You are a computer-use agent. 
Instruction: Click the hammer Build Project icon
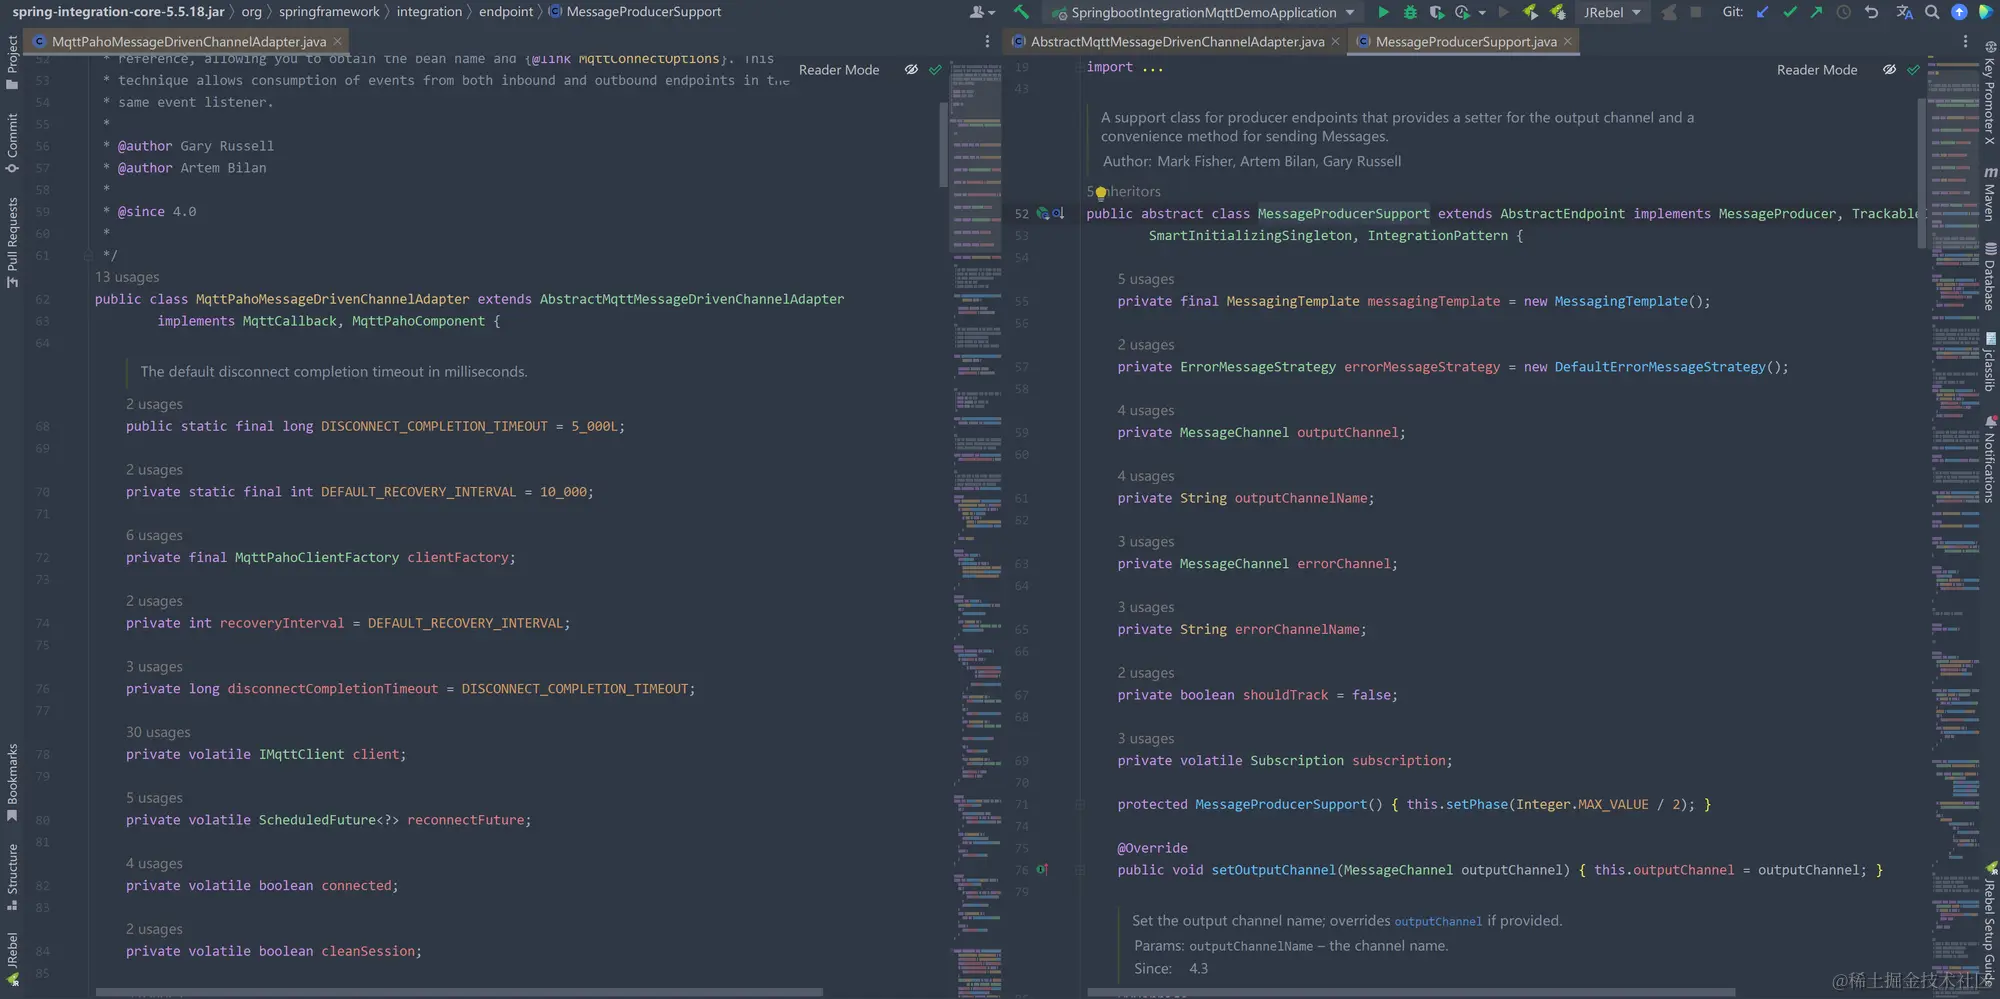1021,12
